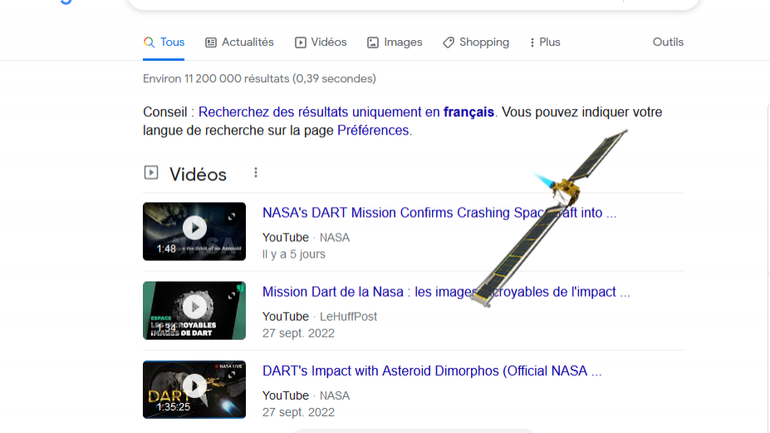Open the DART's Impact with Asteroid Dimorphos link
This screenshot has height=433, width=770.
(x=432, y=371)
